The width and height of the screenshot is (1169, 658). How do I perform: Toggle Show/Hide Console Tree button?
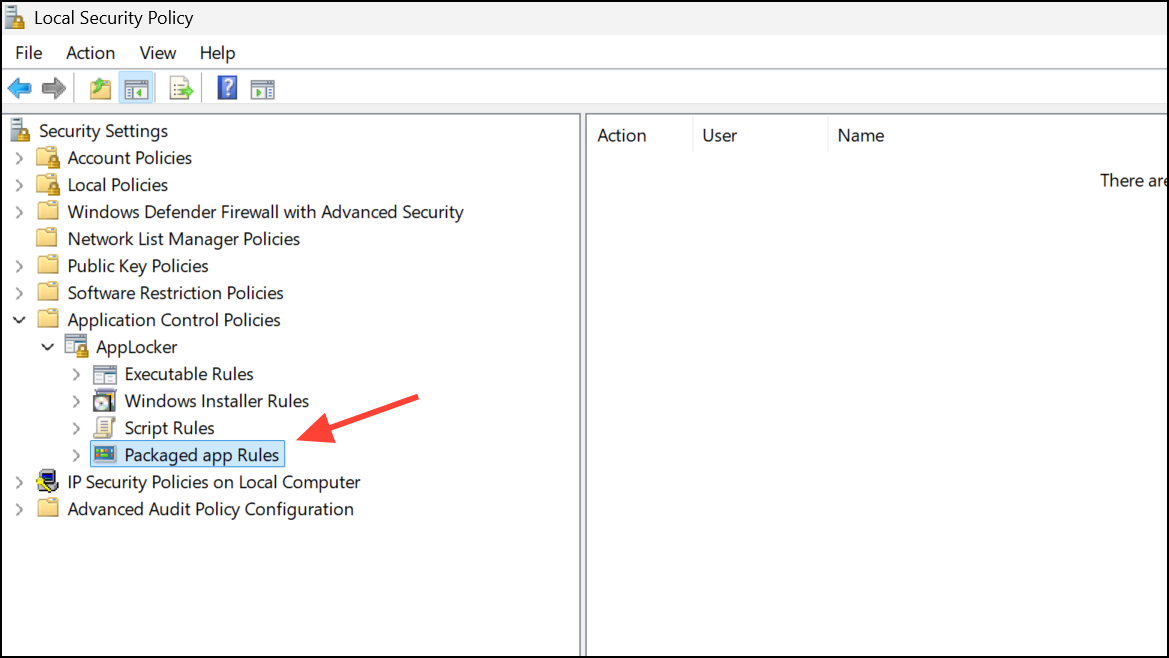[x=135, y=89]
